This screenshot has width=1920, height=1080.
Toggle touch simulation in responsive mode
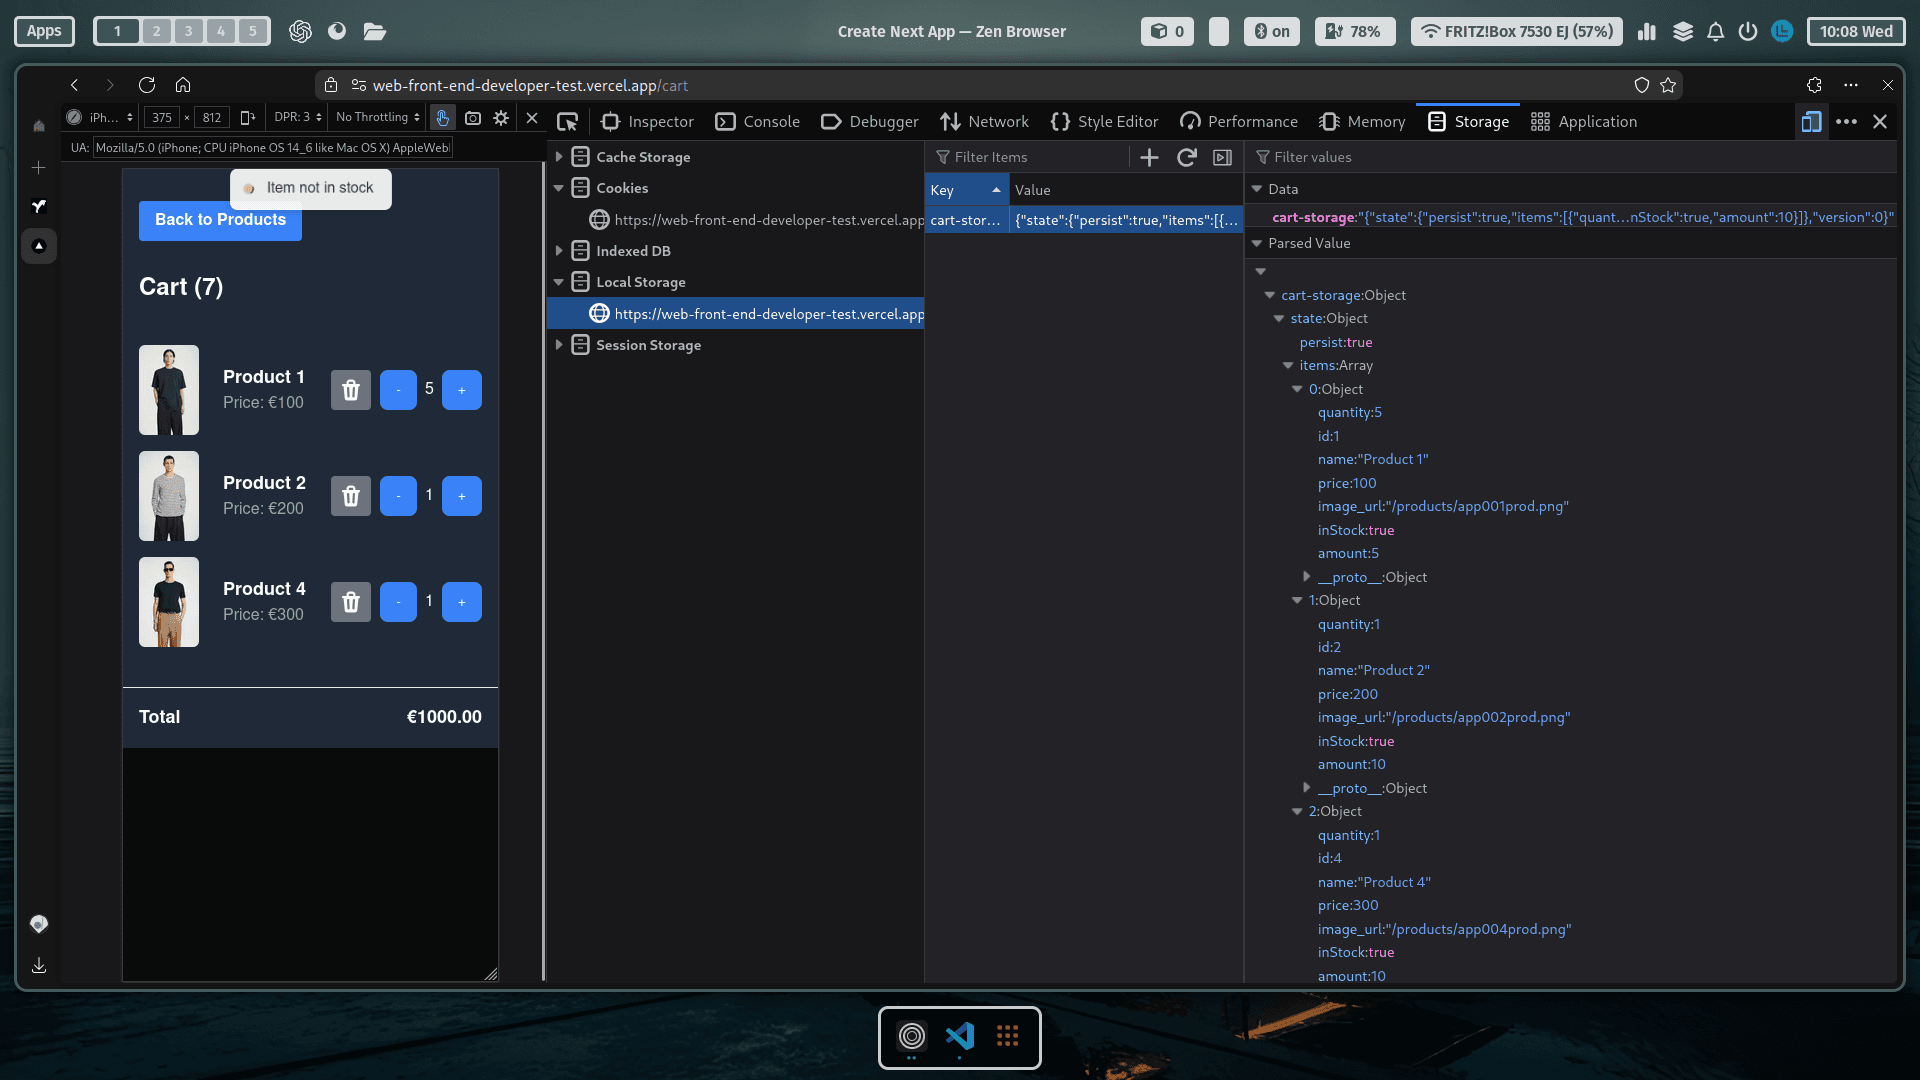pyautogui.click(x=442, y=118)
